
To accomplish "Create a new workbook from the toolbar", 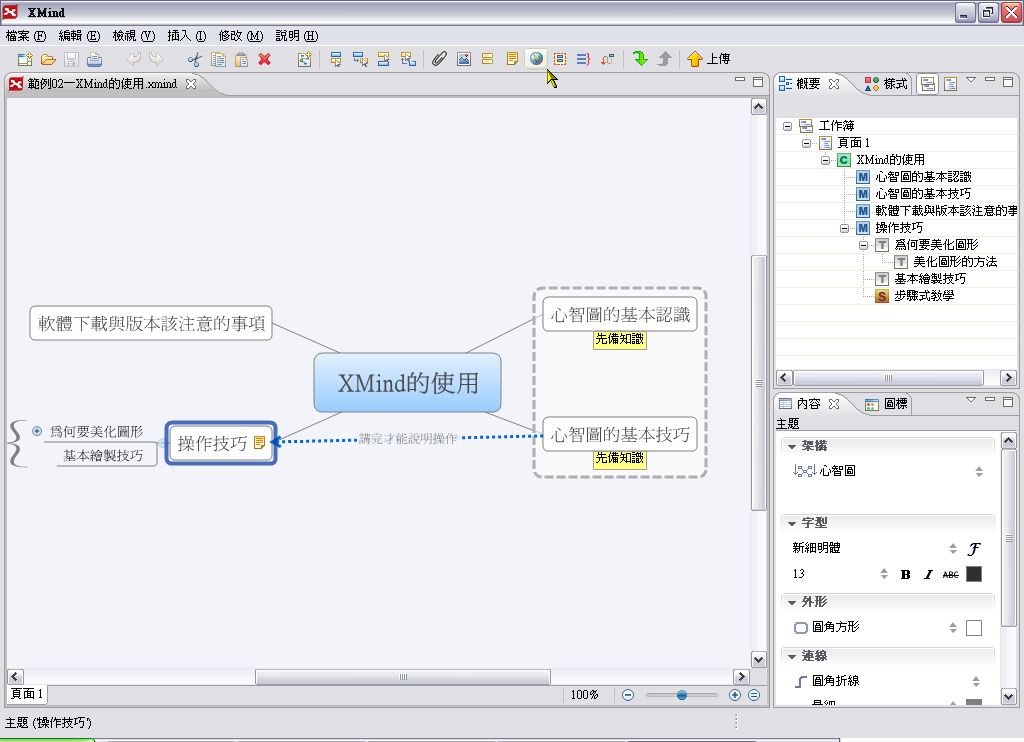I will [x=25, y=59].
